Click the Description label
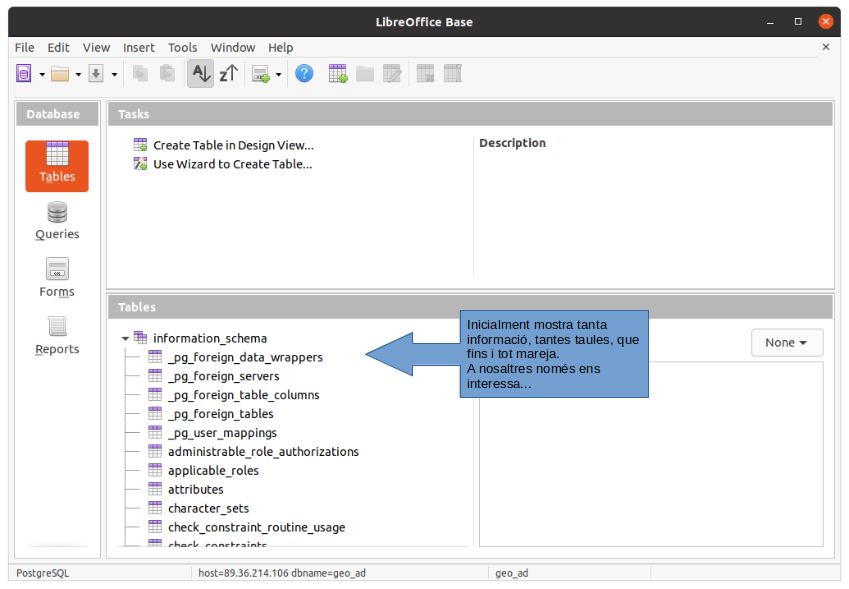The width and height of the screenshot is (849, 589). pyautogui.click(x=512, y=143)
